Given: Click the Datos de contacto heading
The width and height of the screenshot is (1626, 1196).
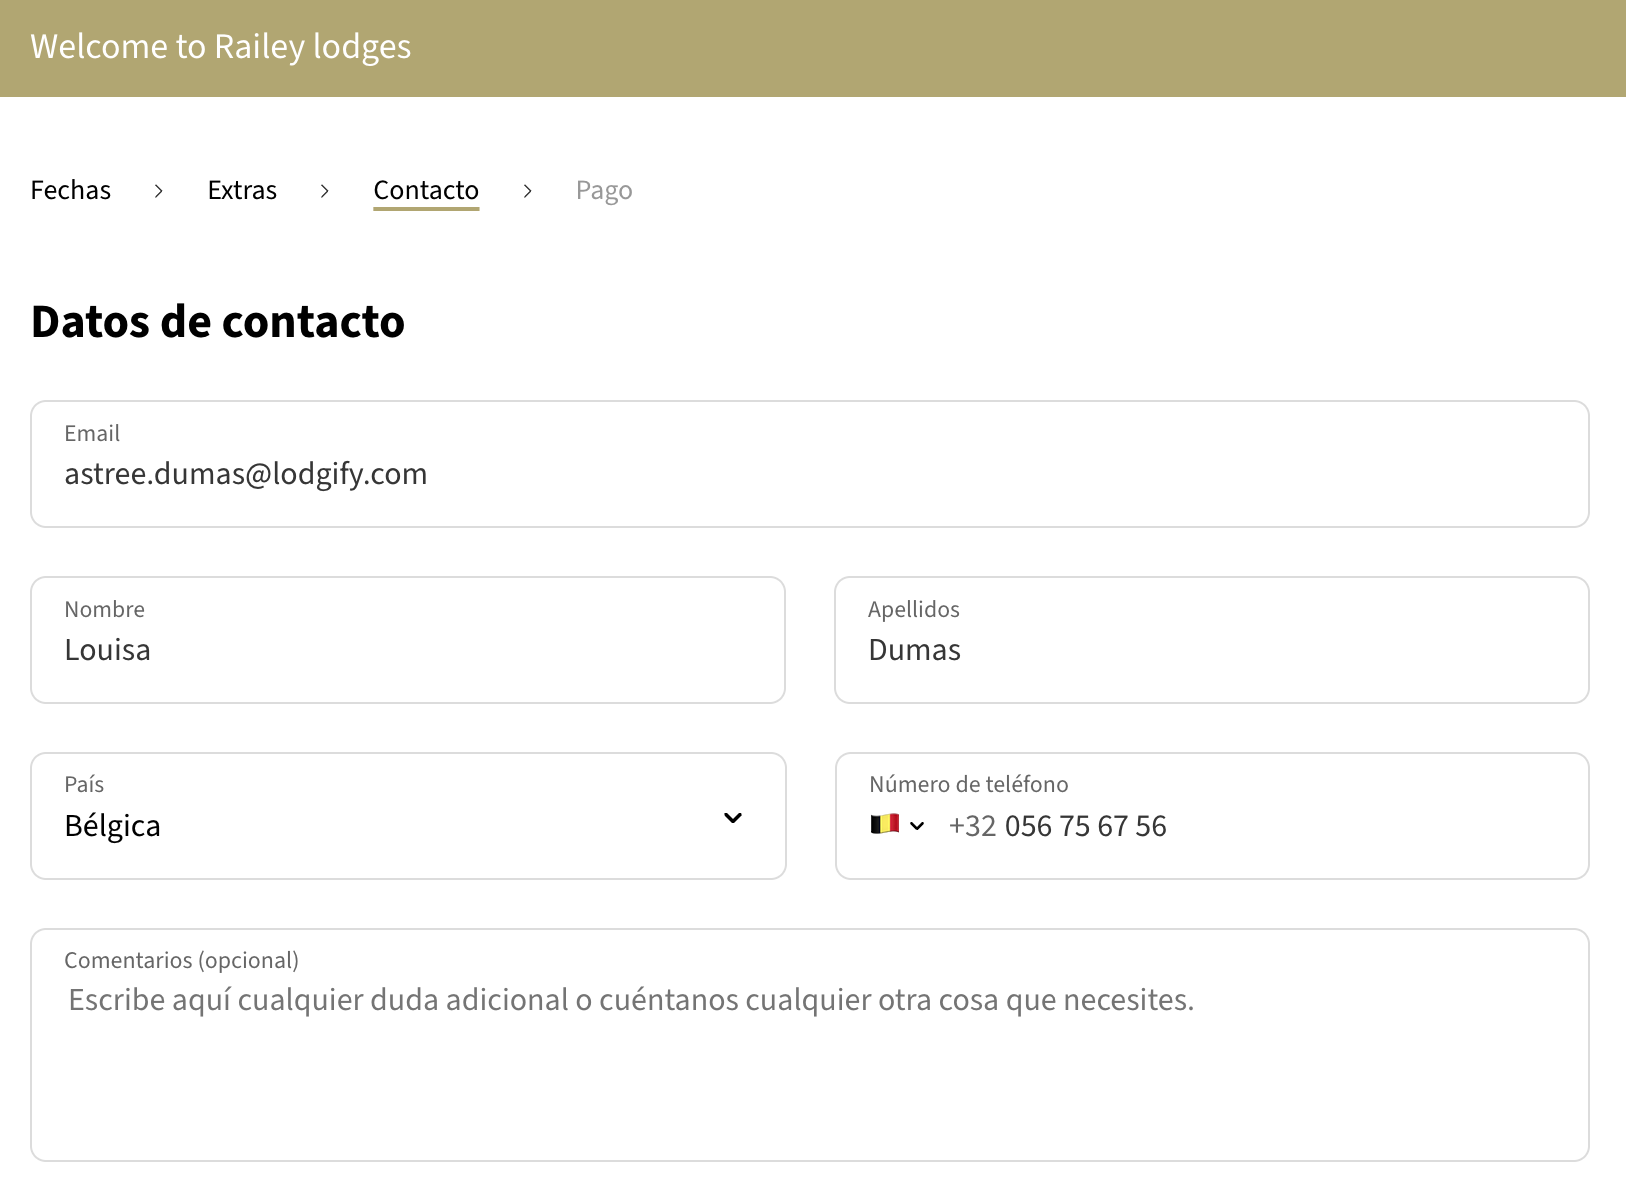Looking at the screenshot, I should pos(218,320).
